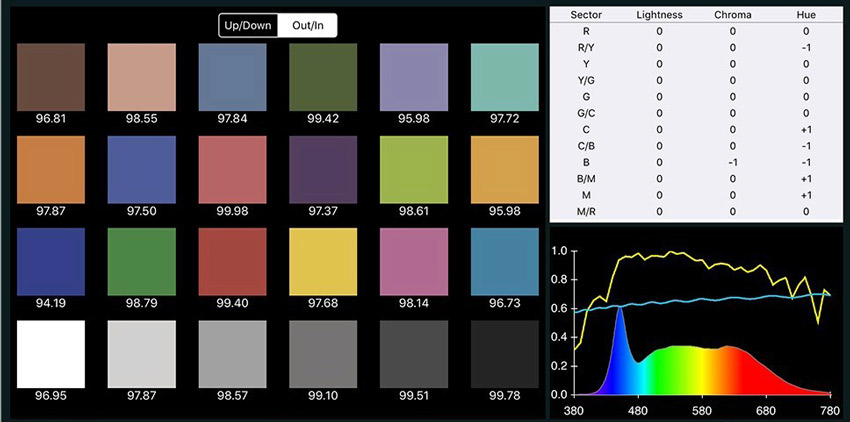Choose the orange swatch labeled 97.87
This screenshot has width=850, height=422.
(x=51, y=169)
